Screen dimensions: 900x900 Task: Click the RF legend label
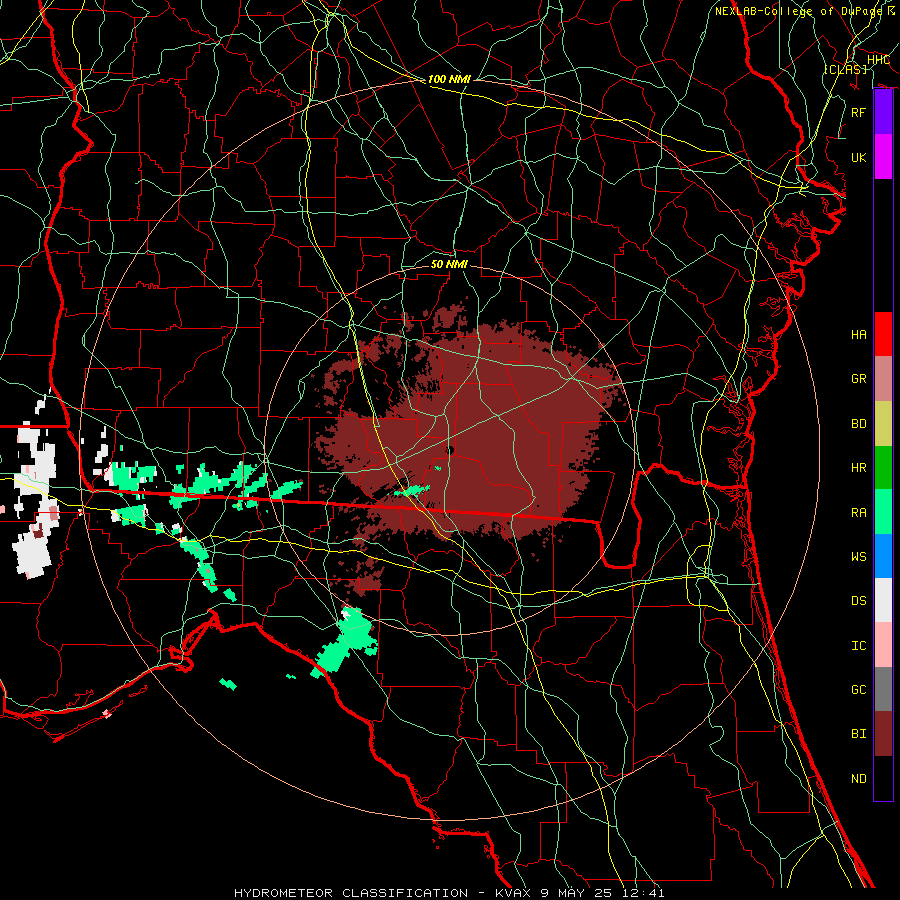pos(858,112)
